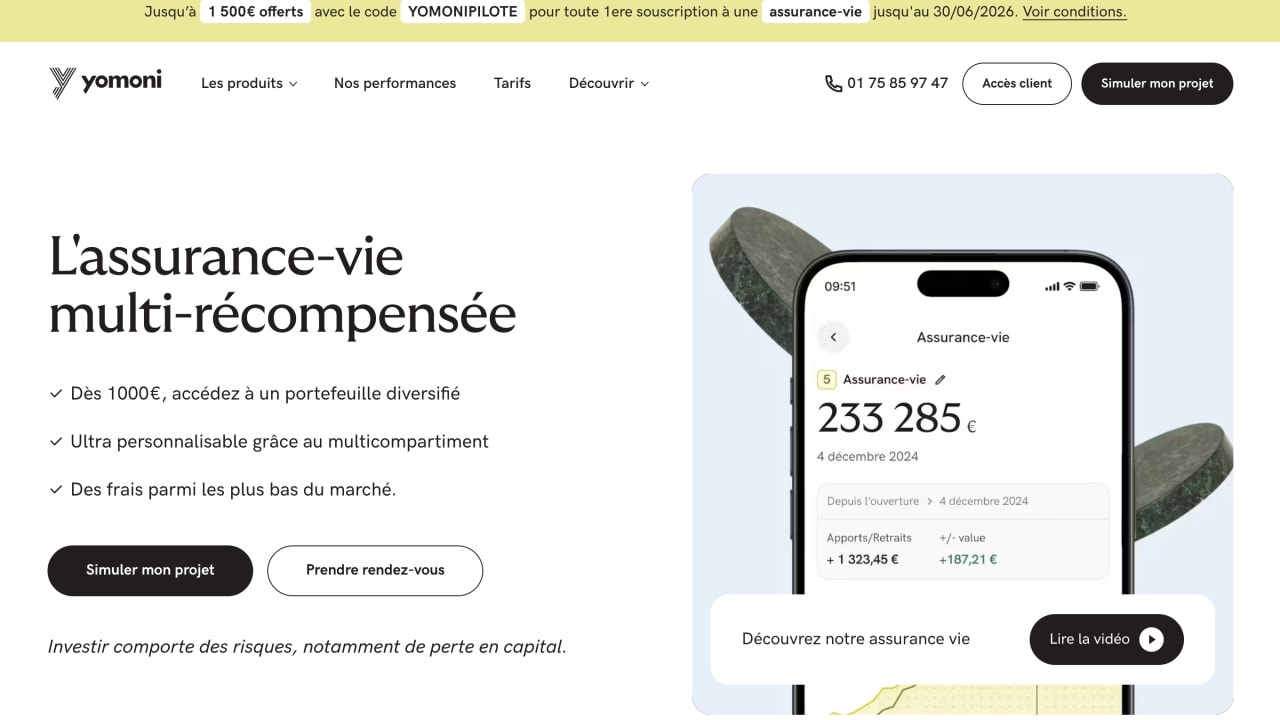Select Nos performances in the navigation
Image resolution: width=1280 pixels, height=720 pixels.
(x=394, y=83)
